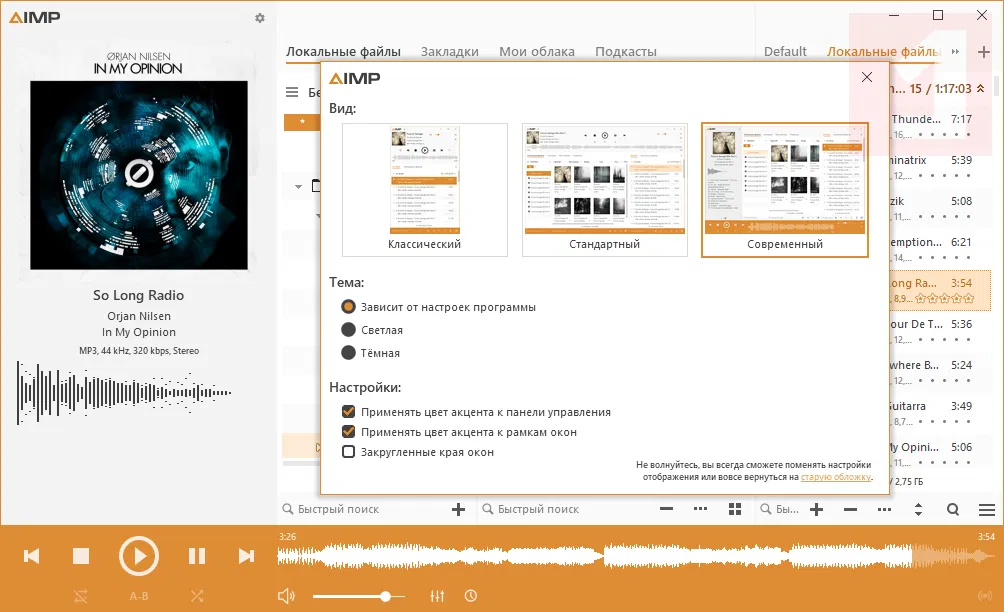This screenshot has width=1004, height=612.
Task: Open the playlist hamburger menu
Action: 987,509
